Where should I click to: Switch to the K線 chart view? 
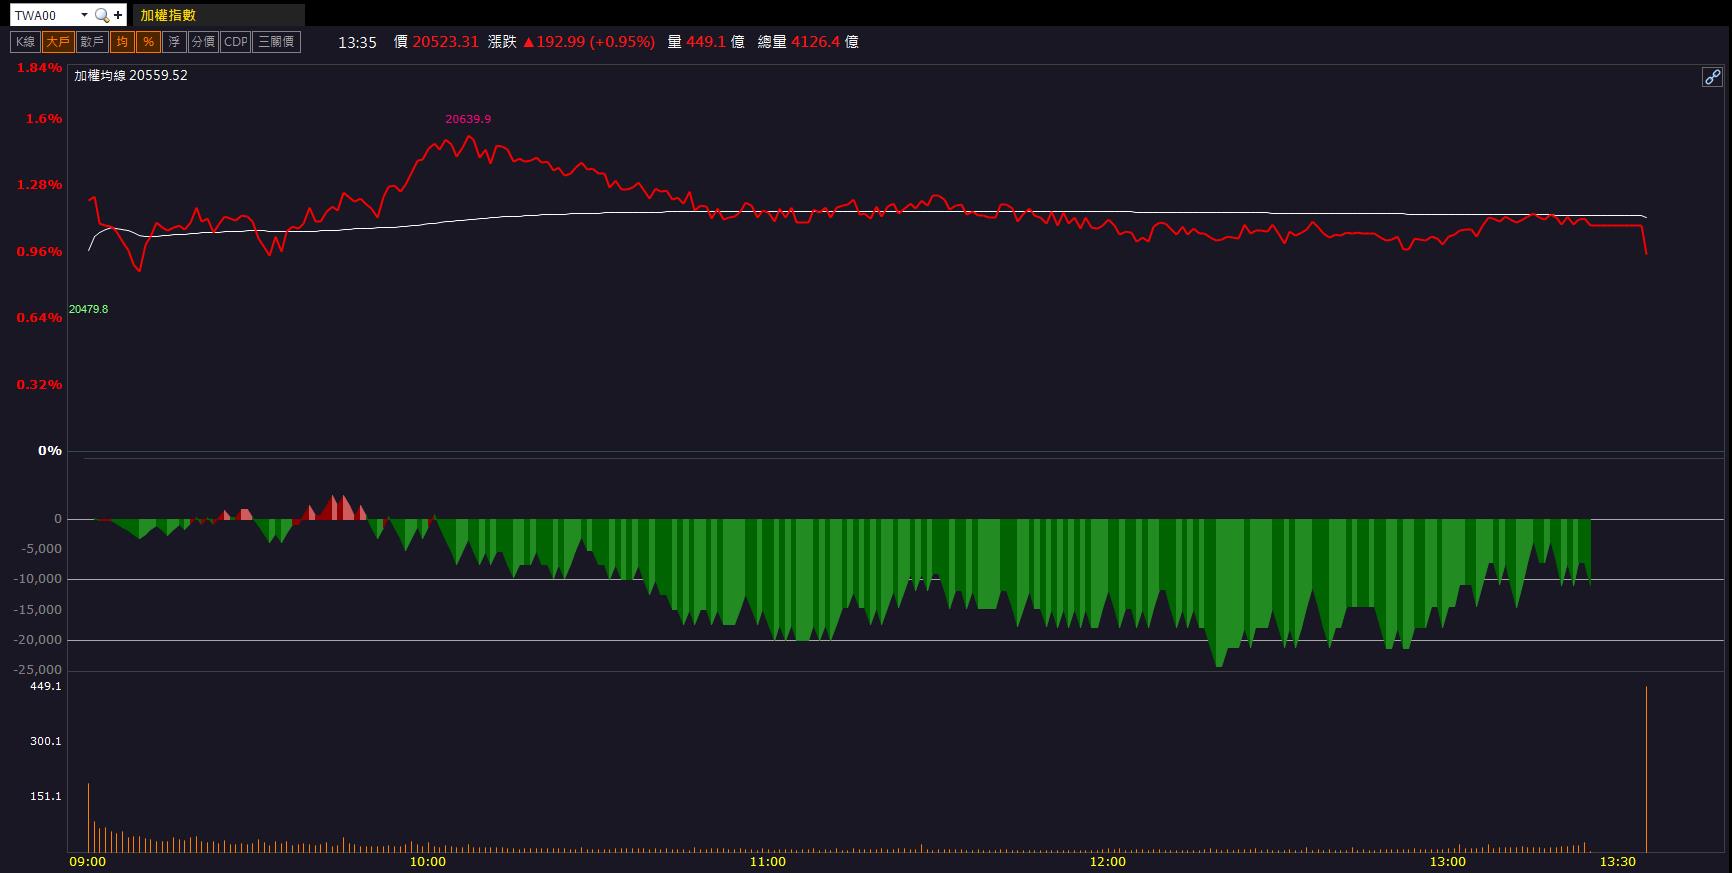tap(25, 42)
